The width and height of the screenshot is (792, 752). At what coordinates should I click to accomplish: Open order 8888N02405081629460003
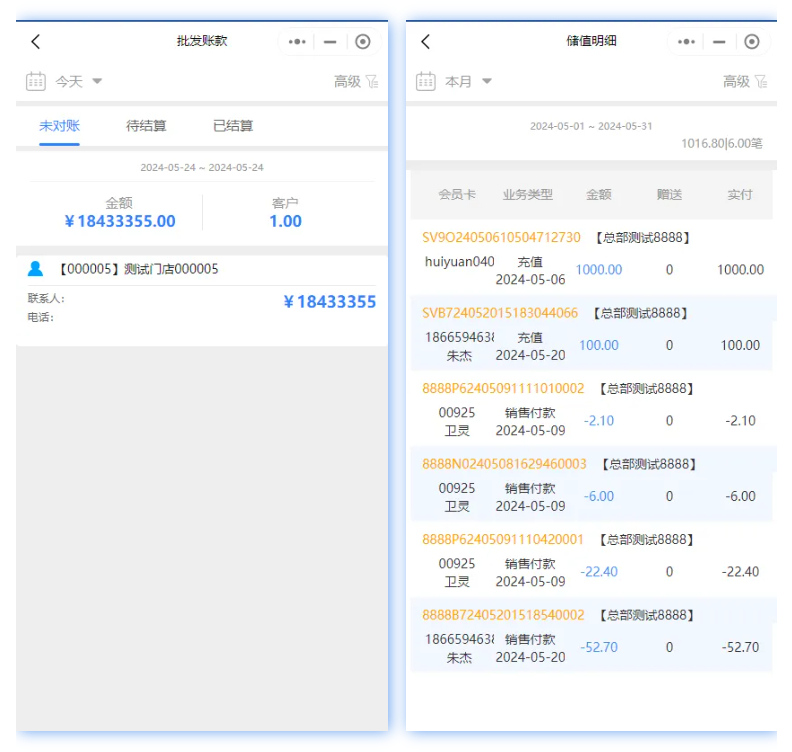(x=504, y=464)
